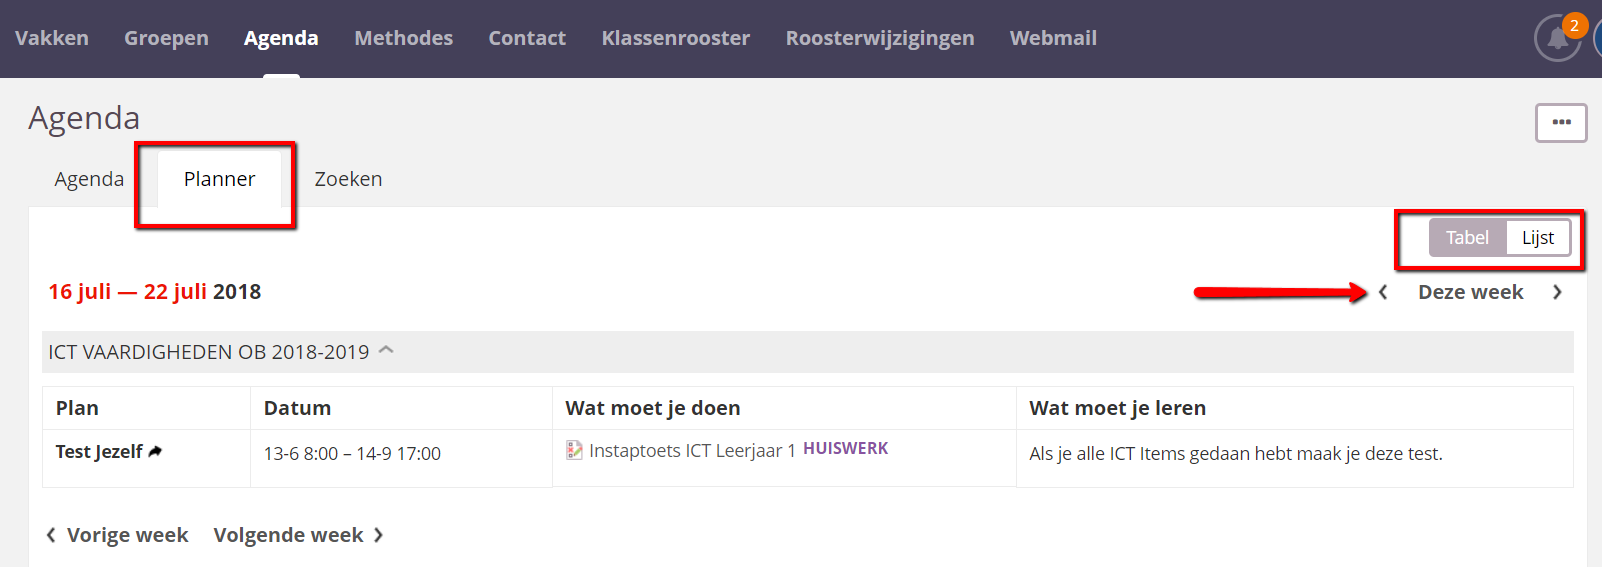Click the three-dots more options button
Viewport: 1602px width, 567px height.
click(1560, 123)
